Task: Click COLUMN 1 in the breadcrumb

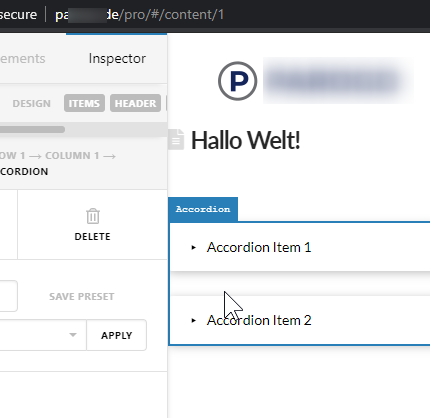Action: coord(72,156)
